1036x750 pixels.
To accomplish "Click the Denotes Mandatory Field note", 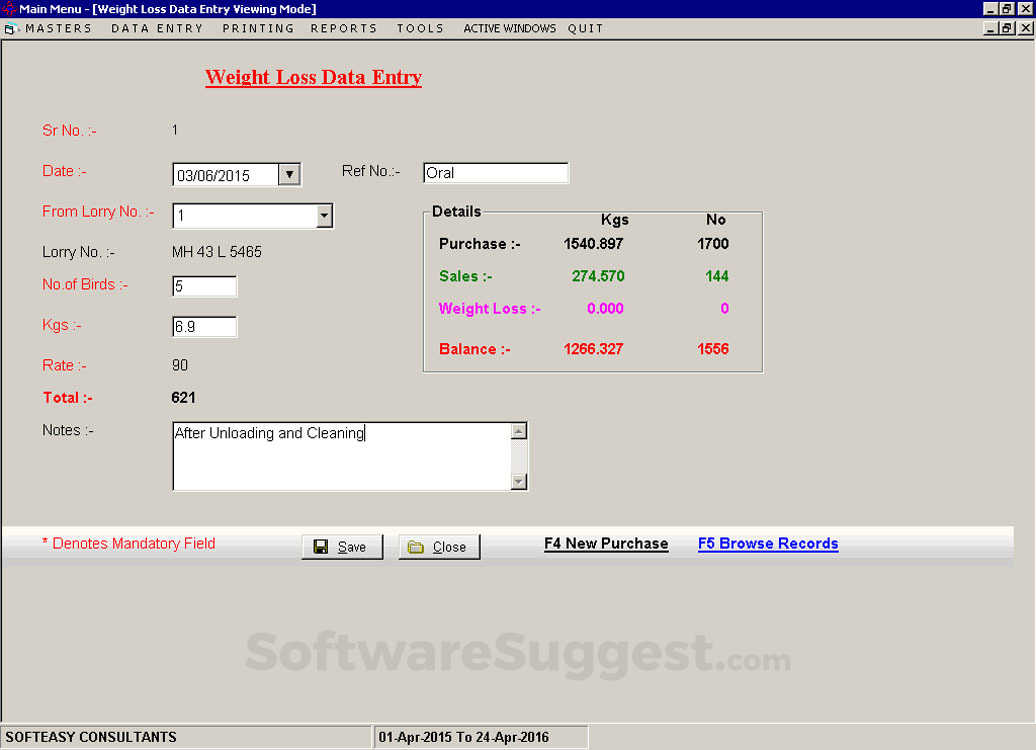I will click(x=129, y=543).
